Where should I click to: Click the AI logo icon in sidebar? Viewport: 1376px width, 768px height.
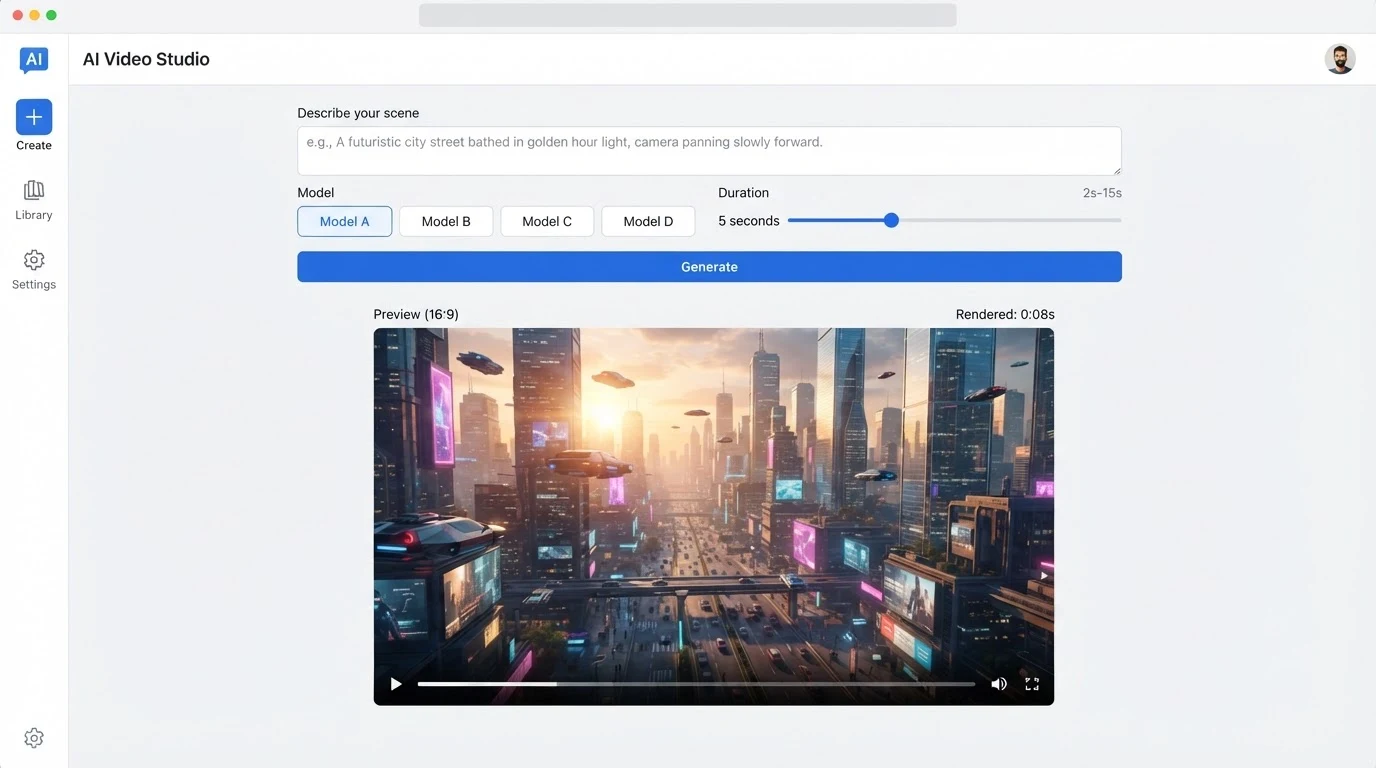(34, 60)
